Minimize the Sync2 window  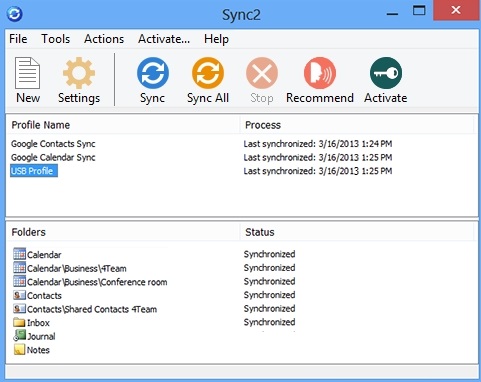tap(392, 13)
